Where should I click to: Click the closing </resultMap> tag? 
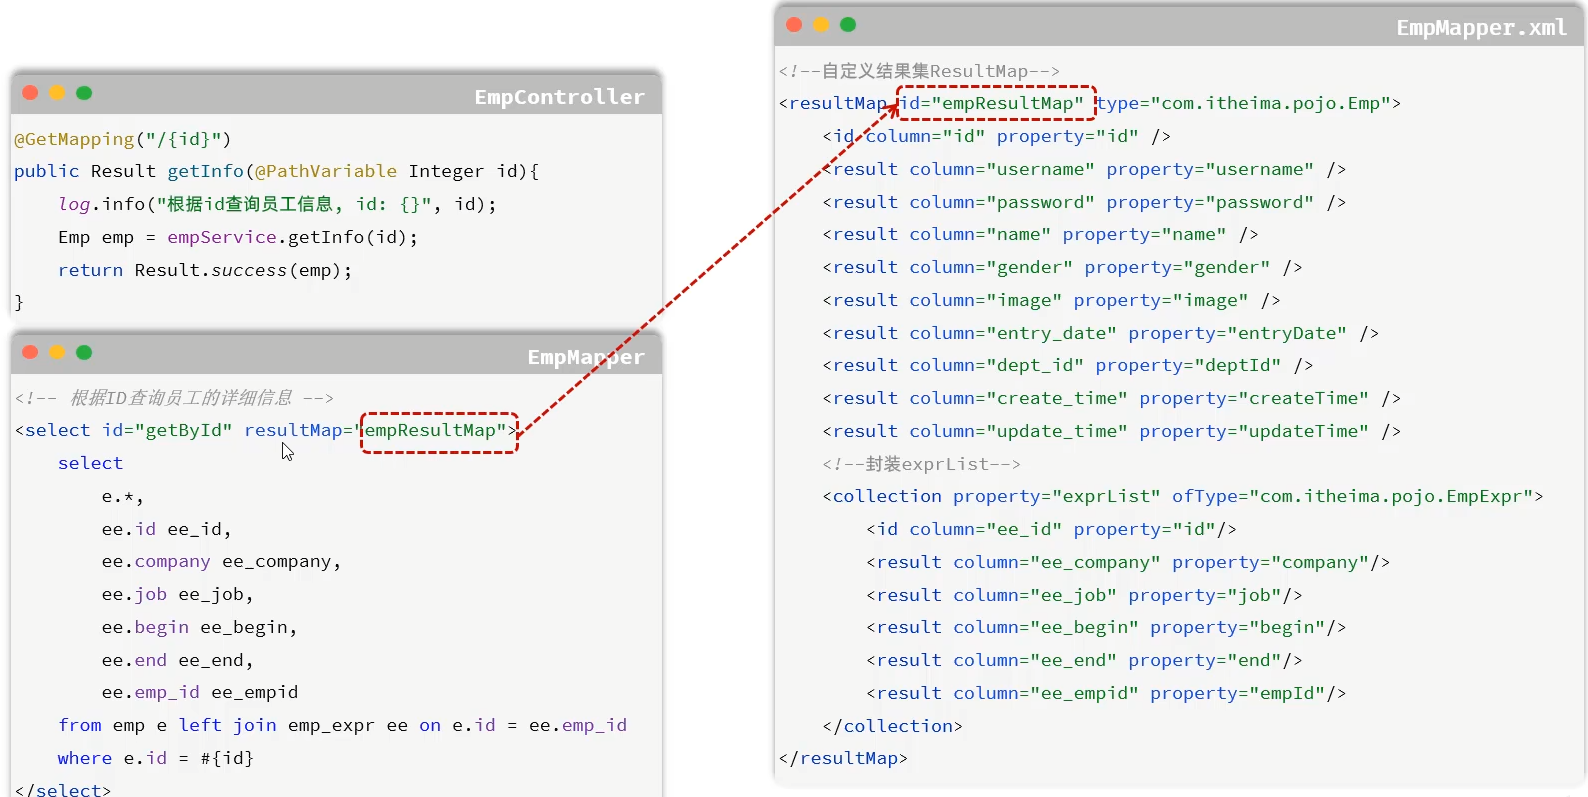(843, 758)
